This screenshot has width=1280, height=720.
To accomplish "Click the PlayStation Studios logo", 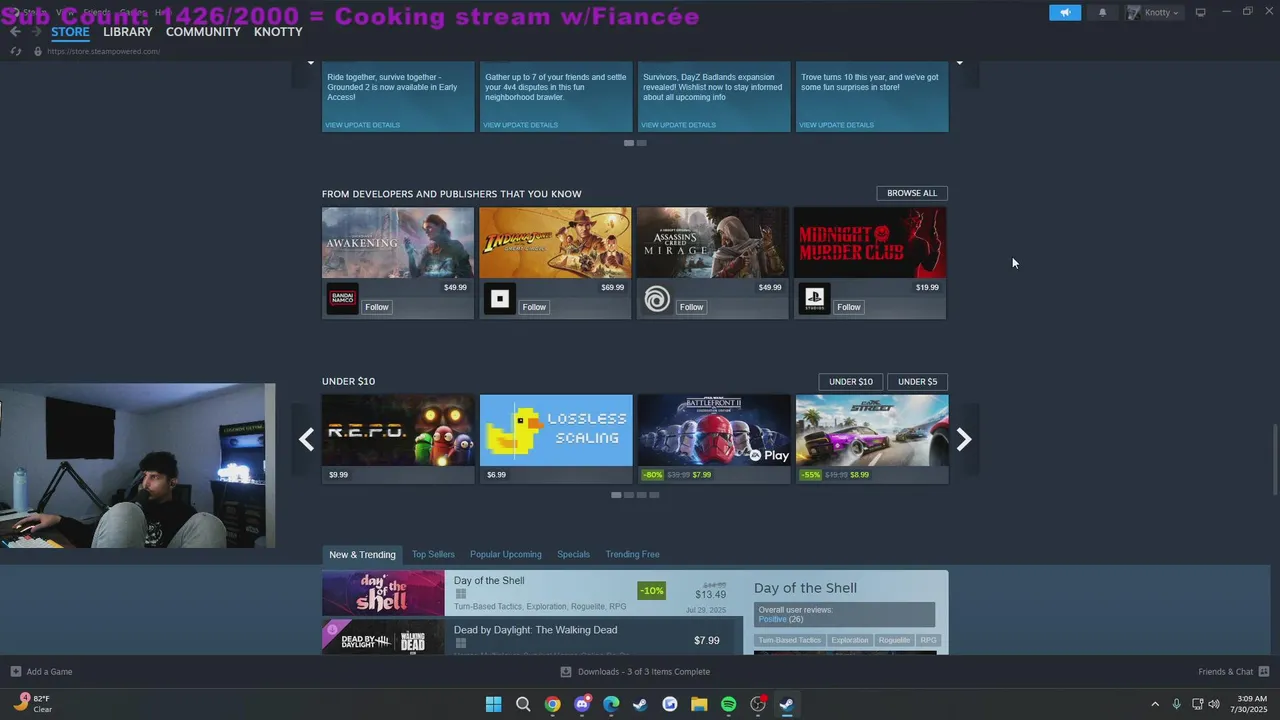I will [814, 299].
